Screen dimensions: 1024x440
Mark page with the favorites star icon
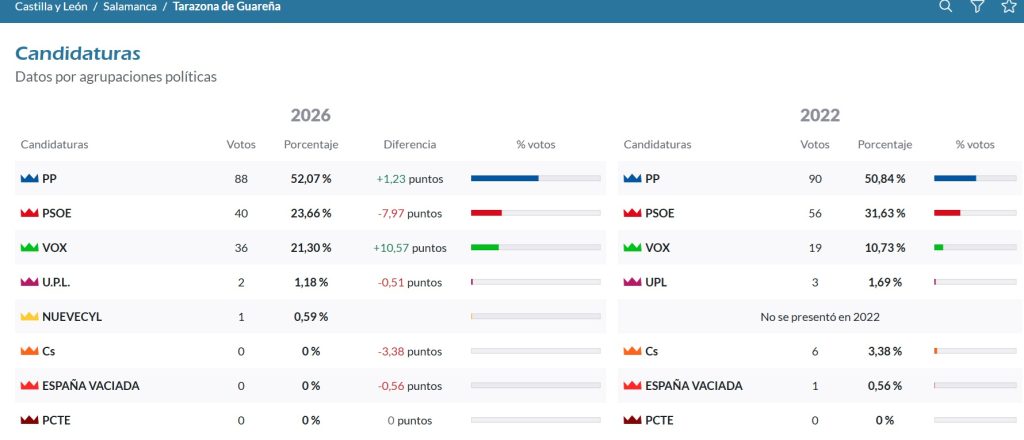click(x=1009, y=7)
